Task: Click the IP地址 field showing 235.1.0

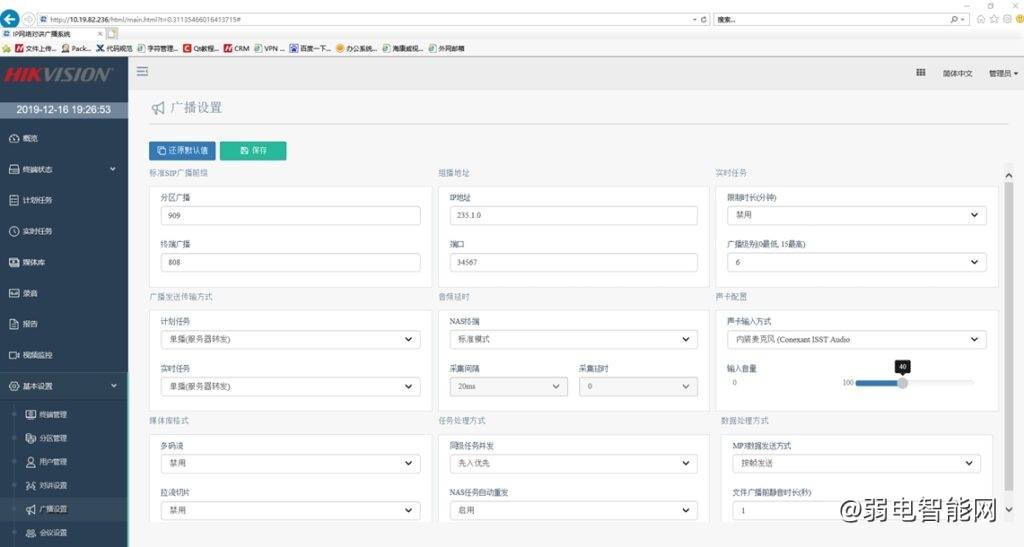Action: click(x=573, y=215)
